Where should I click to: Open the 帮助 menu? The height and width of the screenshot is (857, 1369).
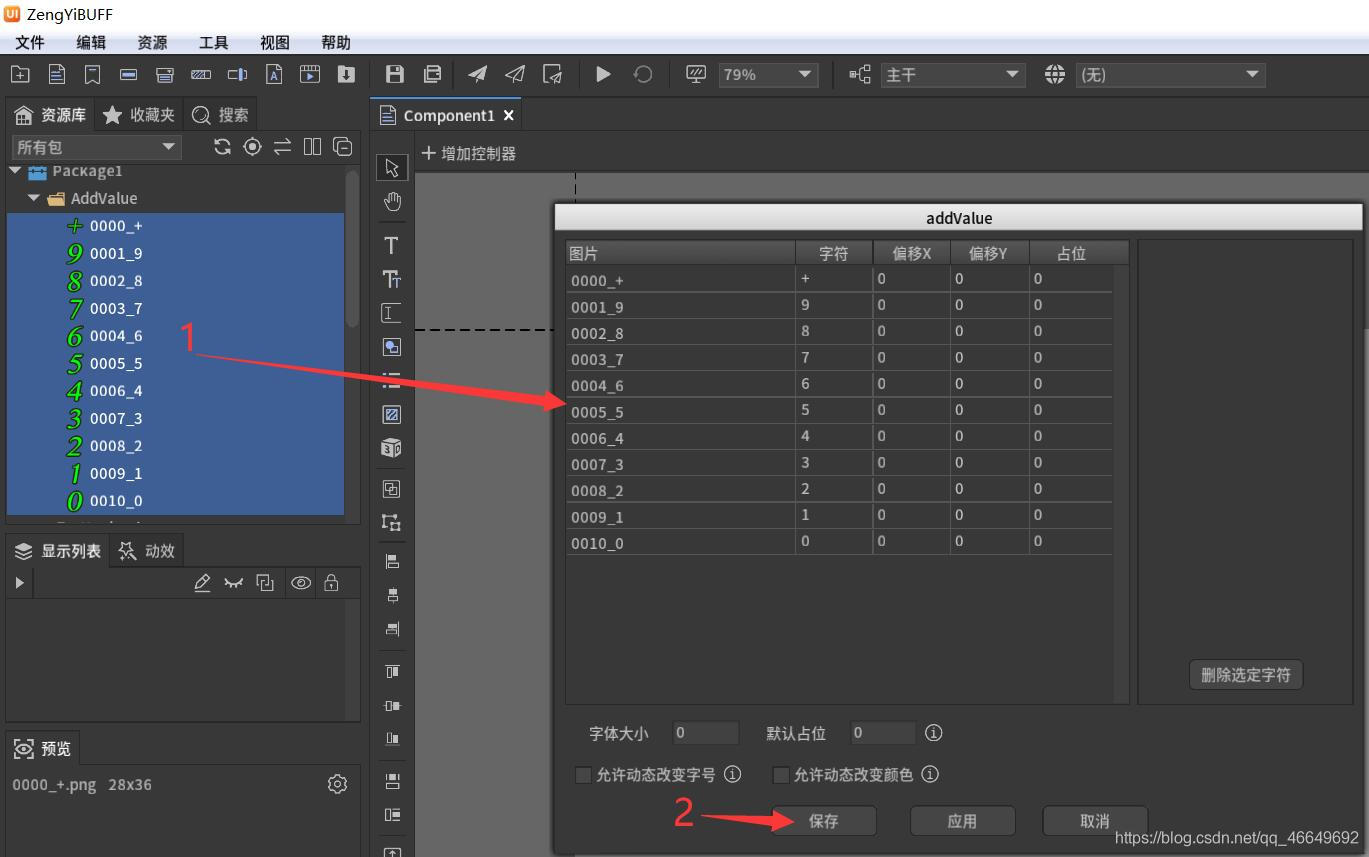click(x=336, y=43)
